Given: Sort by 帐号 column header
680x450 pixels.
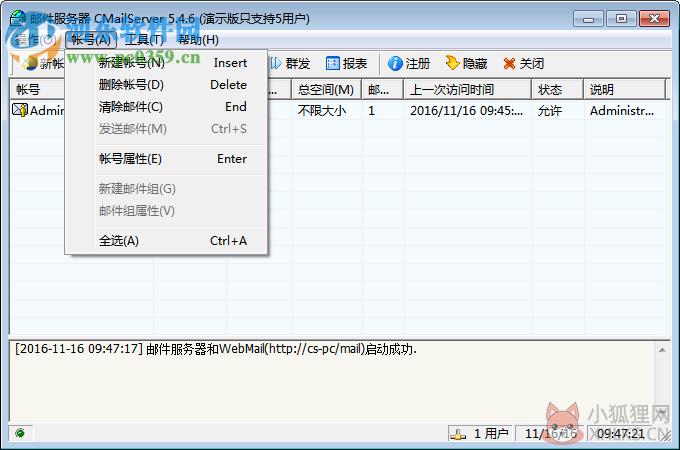Looking at the screenshot, I should (37, 90).
